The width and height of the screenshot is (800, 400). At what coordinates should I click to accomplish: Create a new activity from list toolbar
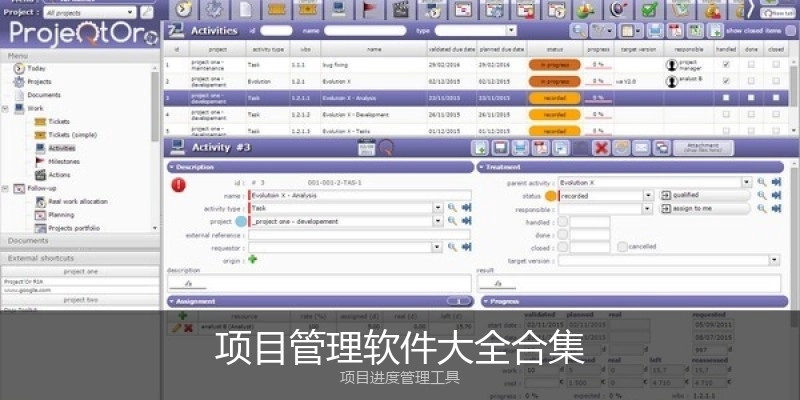(715, 31)
